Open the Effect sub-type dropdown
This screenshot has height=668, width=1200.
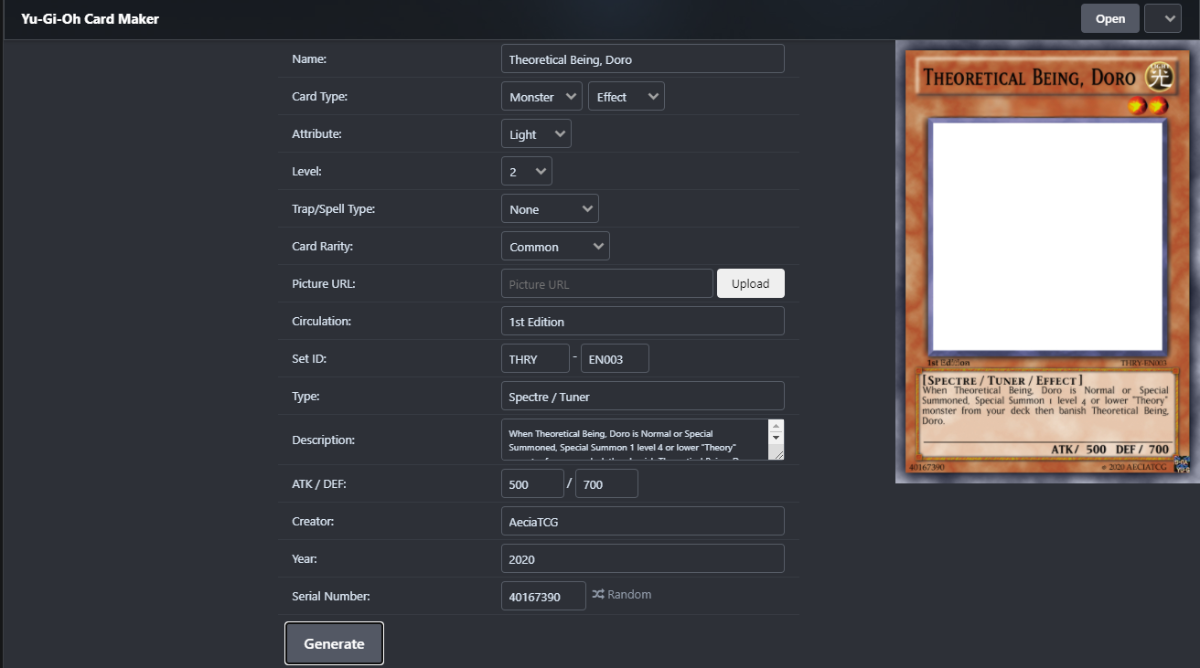tap(627, 97)
